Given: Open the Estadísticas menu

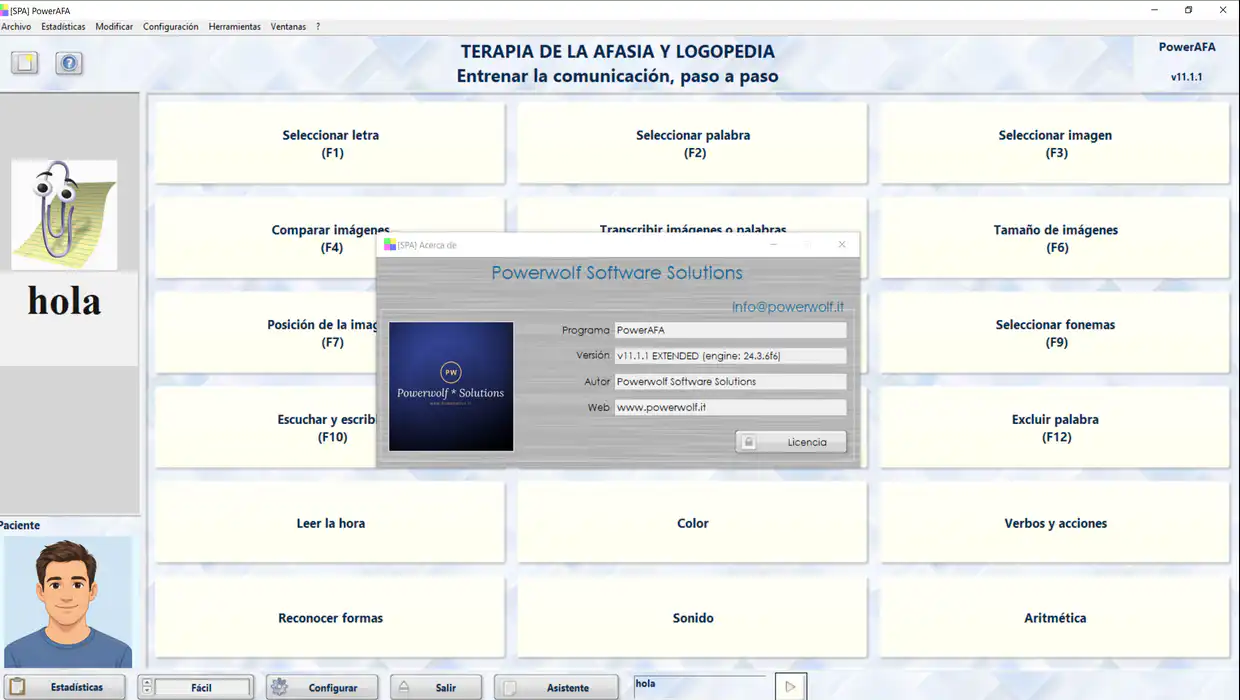Looking at the screenshot, I should pyautogui.click(x=63, y=27).
